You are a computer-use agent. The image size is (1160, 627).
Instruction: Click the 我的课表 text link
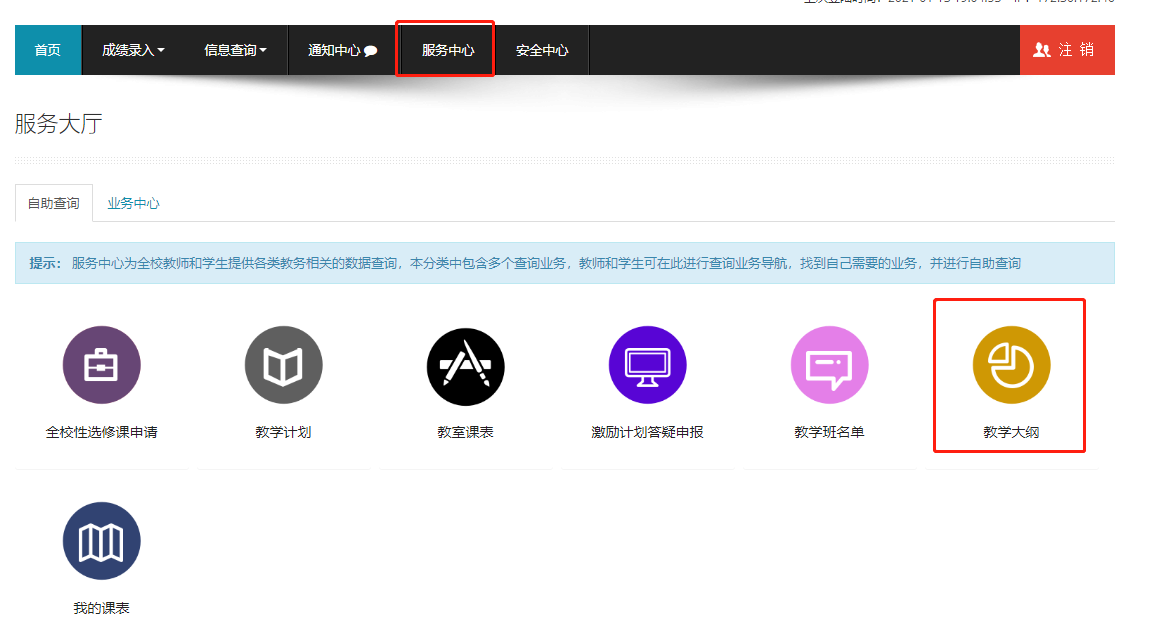tap(101, 608)
